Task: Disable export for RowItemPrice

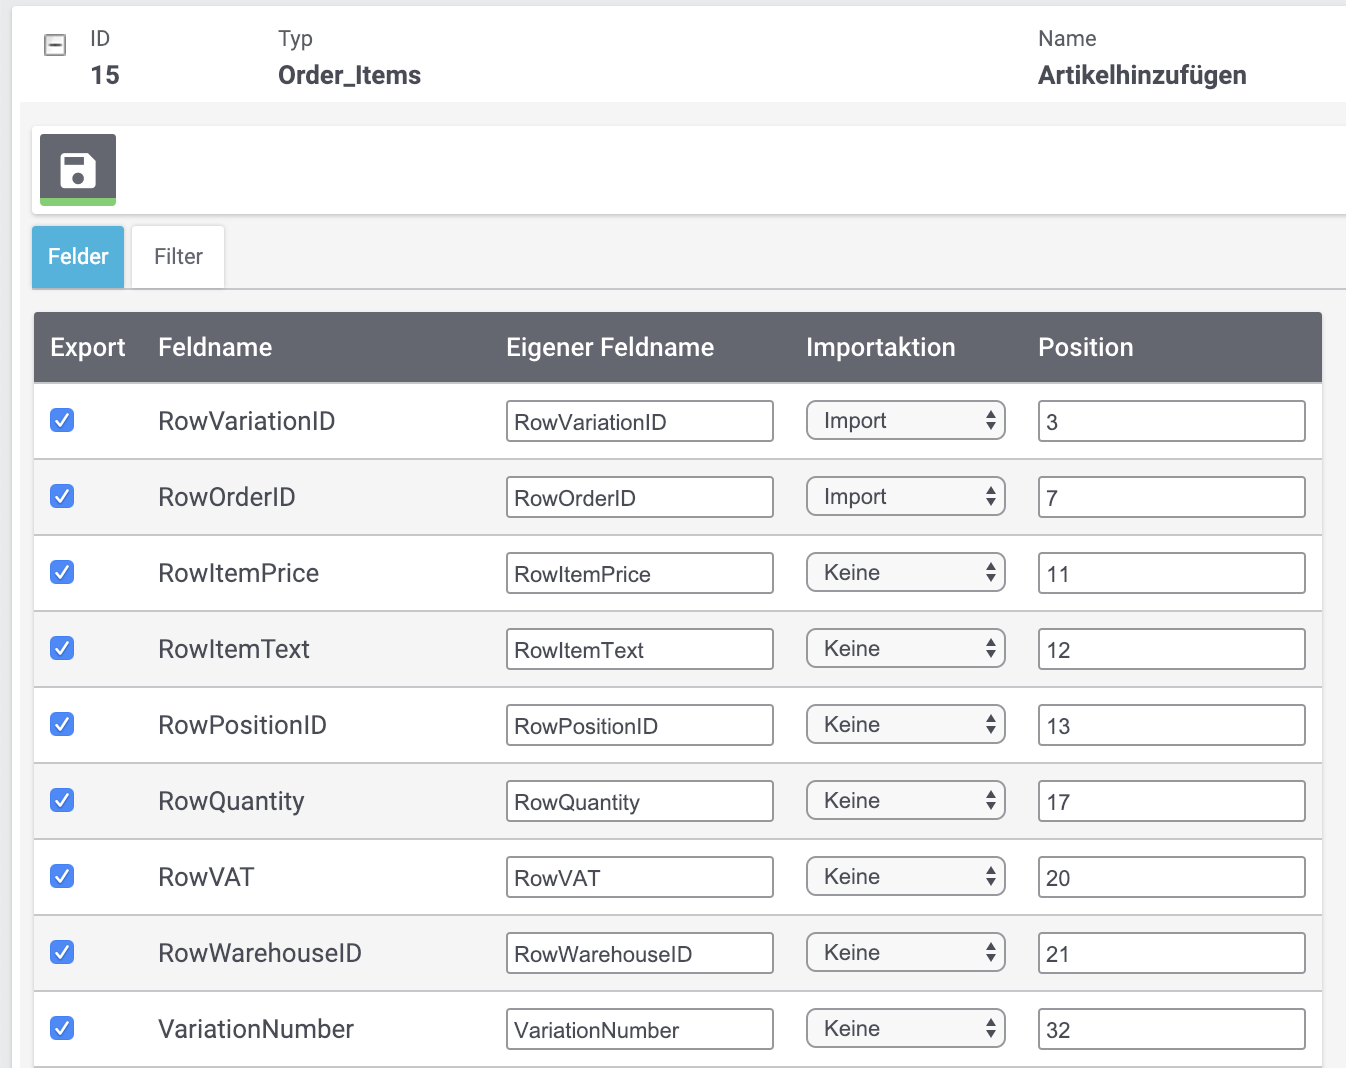Action: pos(62,572)
